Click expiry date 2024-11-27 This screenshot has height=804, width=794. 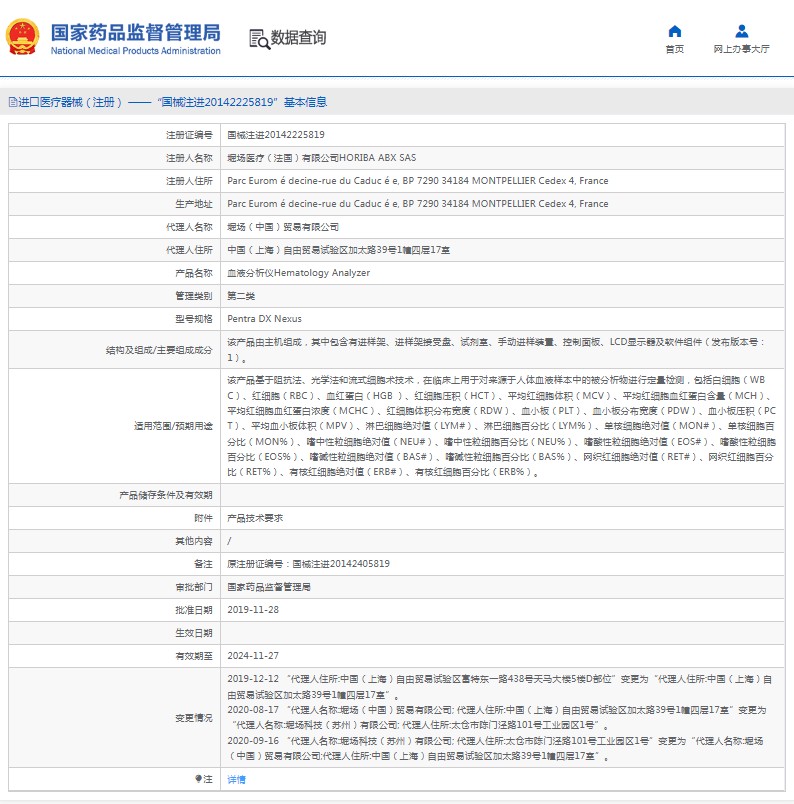pyautogui.click(x=253, y=656)
